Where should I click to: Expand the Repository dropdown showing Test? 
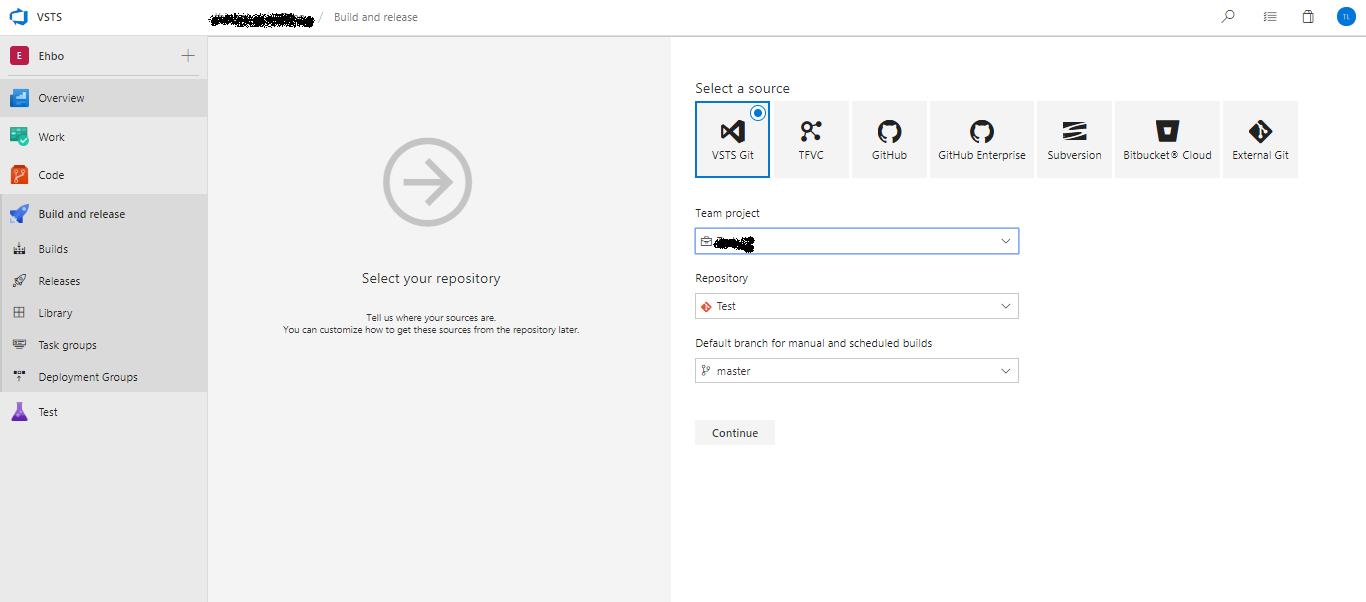857,306
